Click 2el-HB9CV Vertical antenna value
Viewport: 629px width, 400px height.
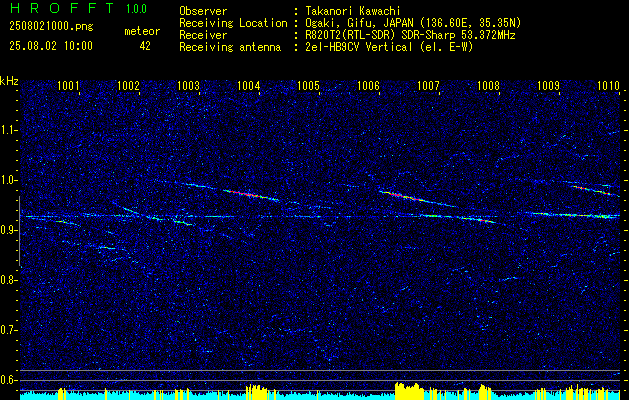[x=389, y=47]
